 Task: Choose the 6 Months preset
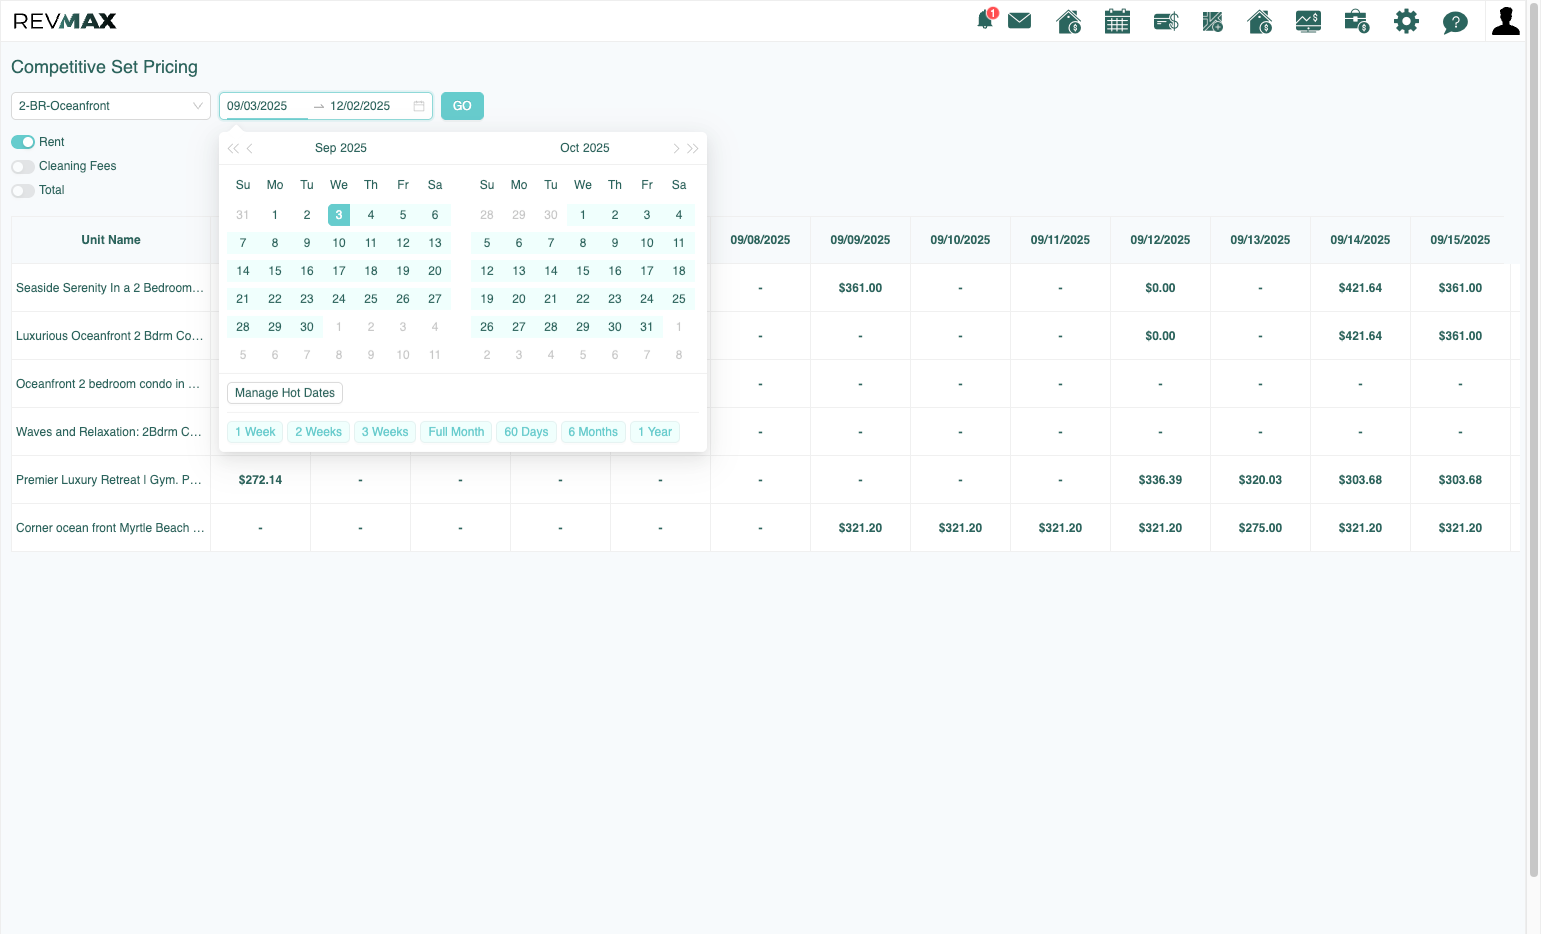coord(593,432)
